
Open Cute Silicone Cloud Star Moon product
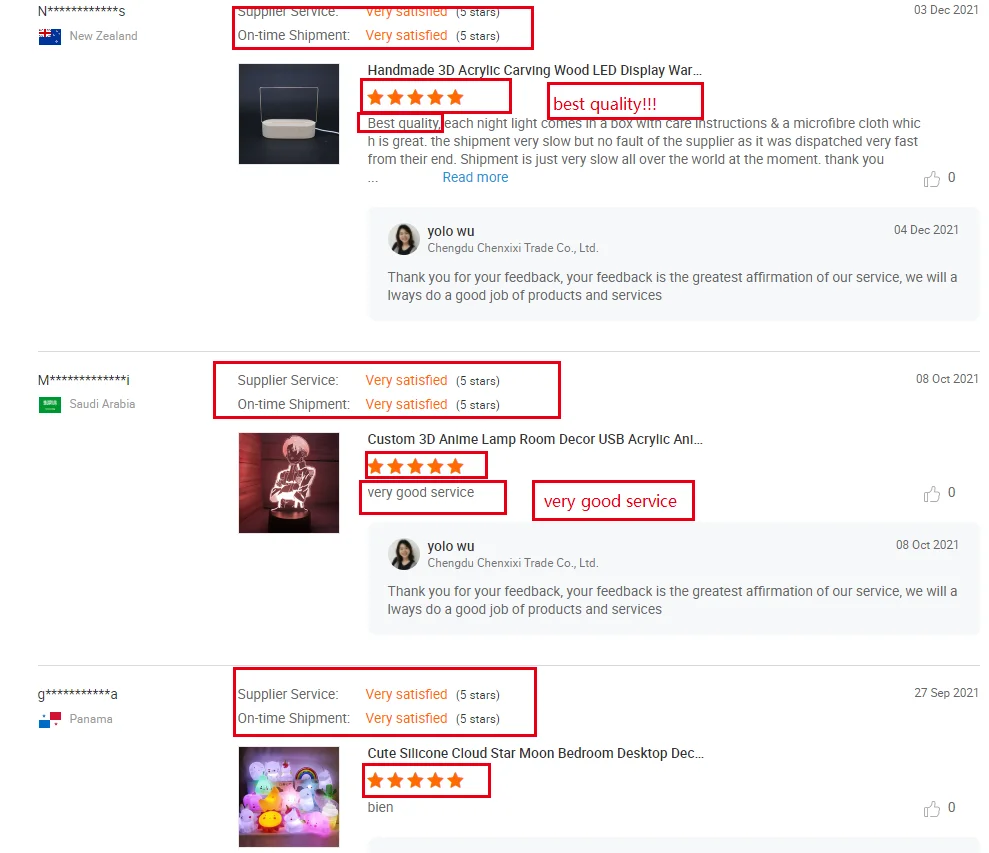(535, 753)
